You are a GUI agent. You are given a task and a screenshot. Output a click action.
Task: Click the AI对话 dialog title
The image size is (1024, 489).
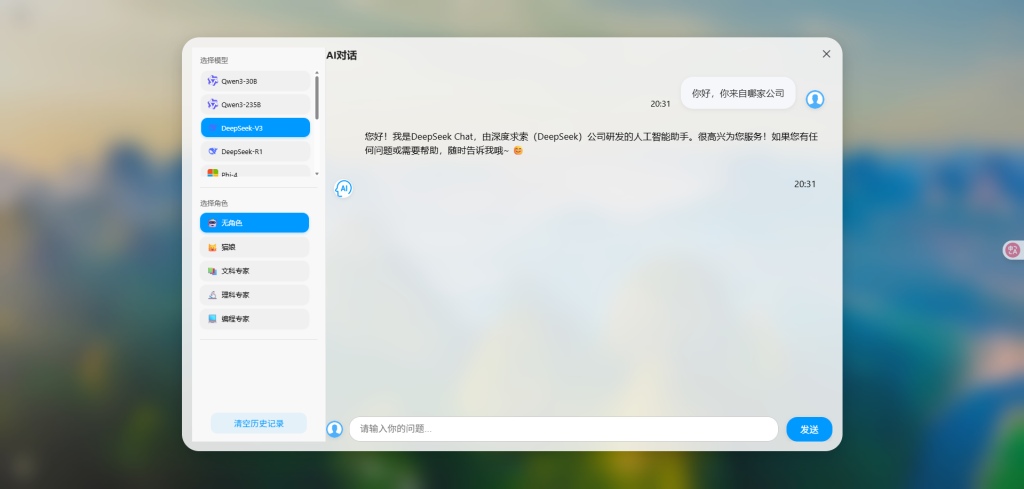point(342,55)
